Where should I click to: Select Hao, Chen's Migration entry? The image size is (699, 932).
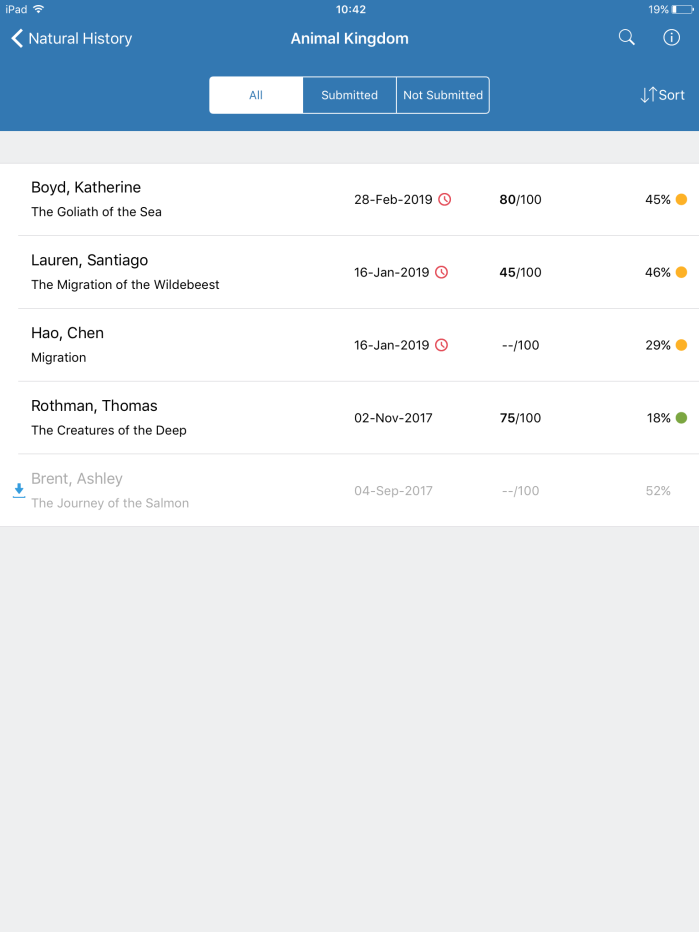tap(350, 345)
